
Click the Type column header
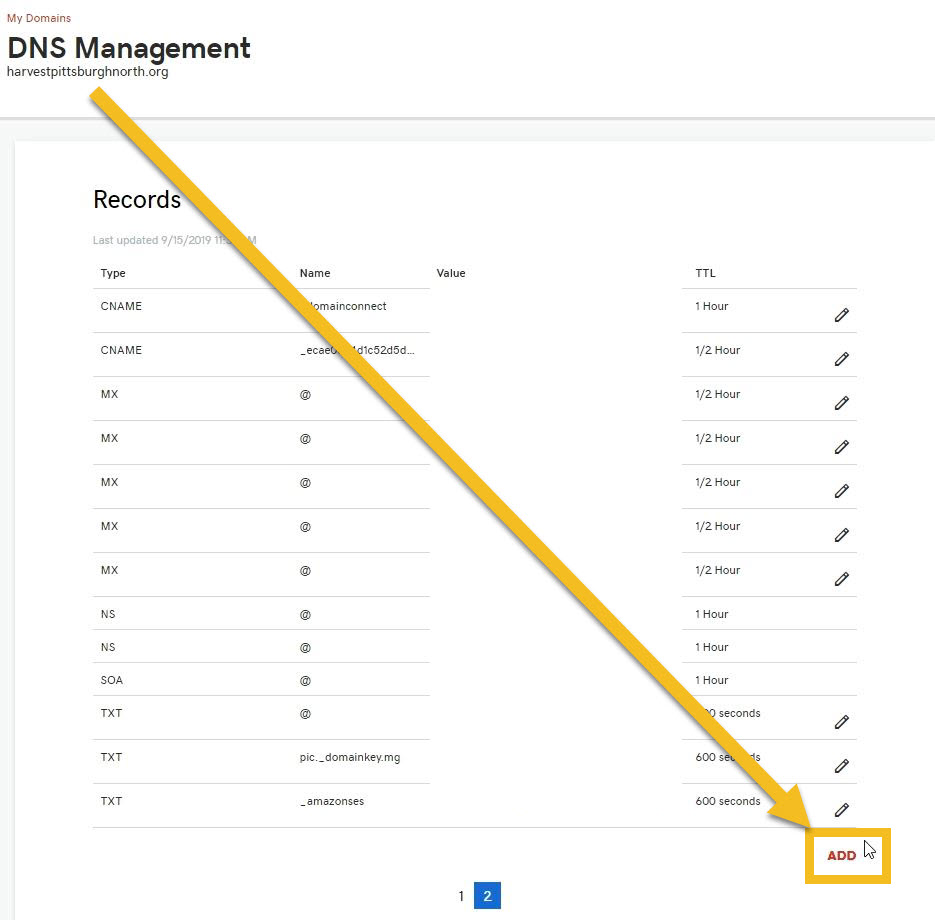pyautogui.click(x=113, y=273)
